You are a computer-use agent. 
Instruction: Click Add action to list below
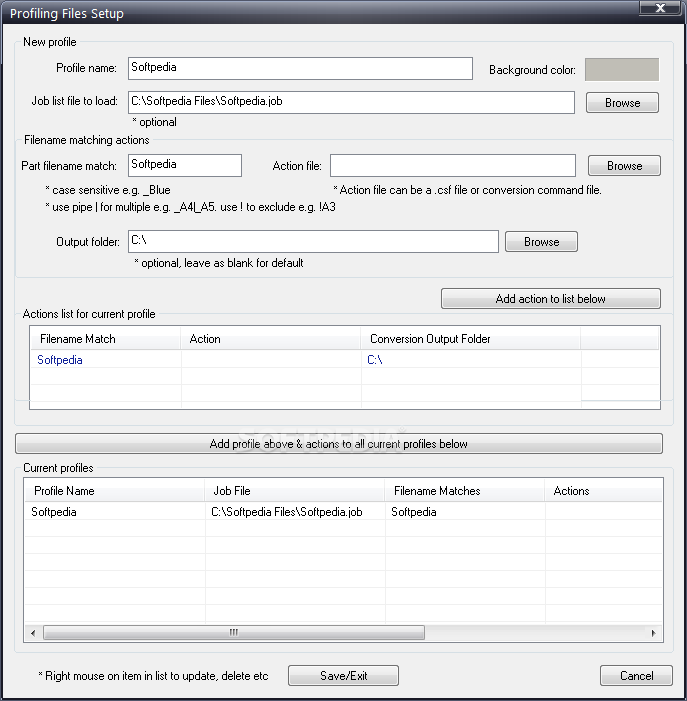click(551, 299)
